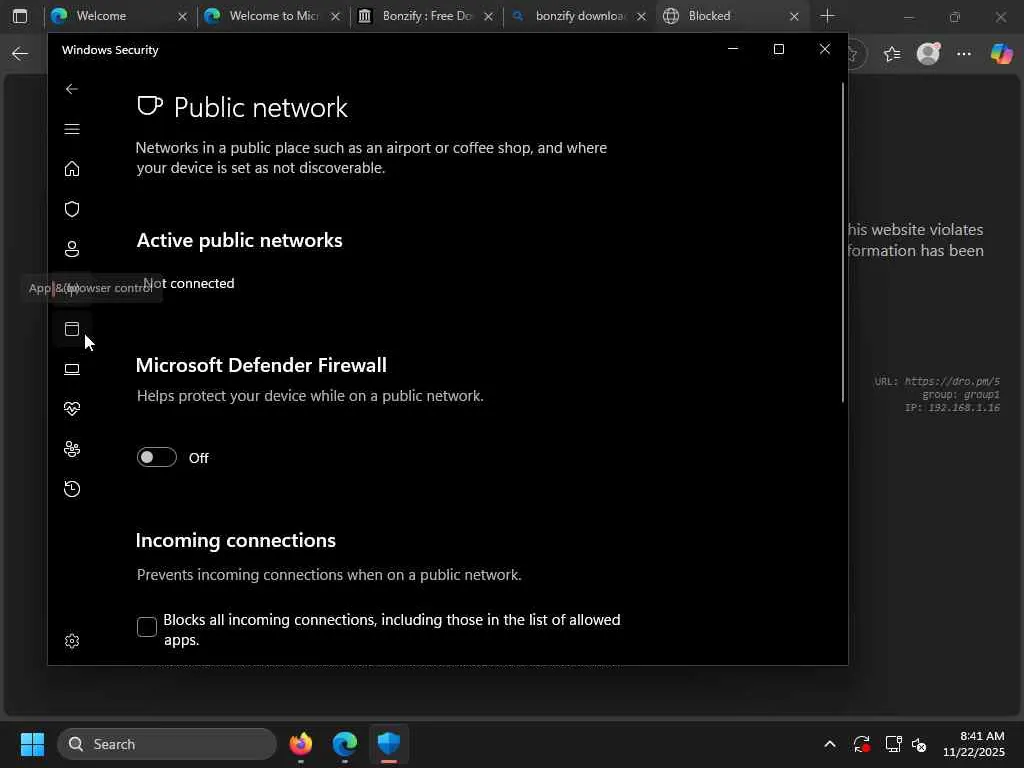Click the Windows Security vertical scrollbar

coord(842,242)
